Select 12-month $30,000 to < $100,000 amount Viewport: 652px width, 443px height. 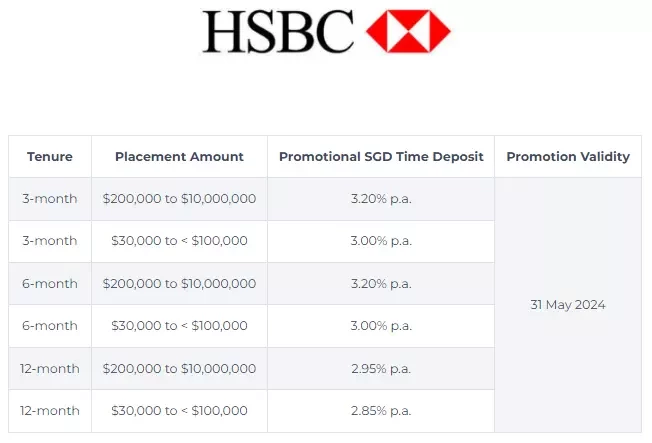[x=179, y=411]
